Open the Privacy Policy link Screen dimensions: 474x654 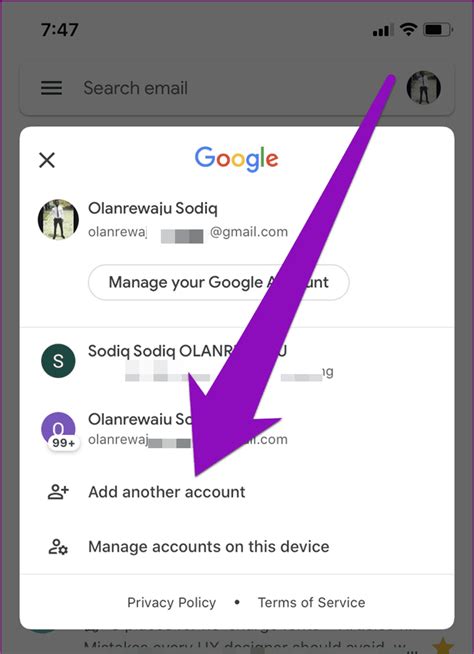pyautogui.click(x=171, y=602)
